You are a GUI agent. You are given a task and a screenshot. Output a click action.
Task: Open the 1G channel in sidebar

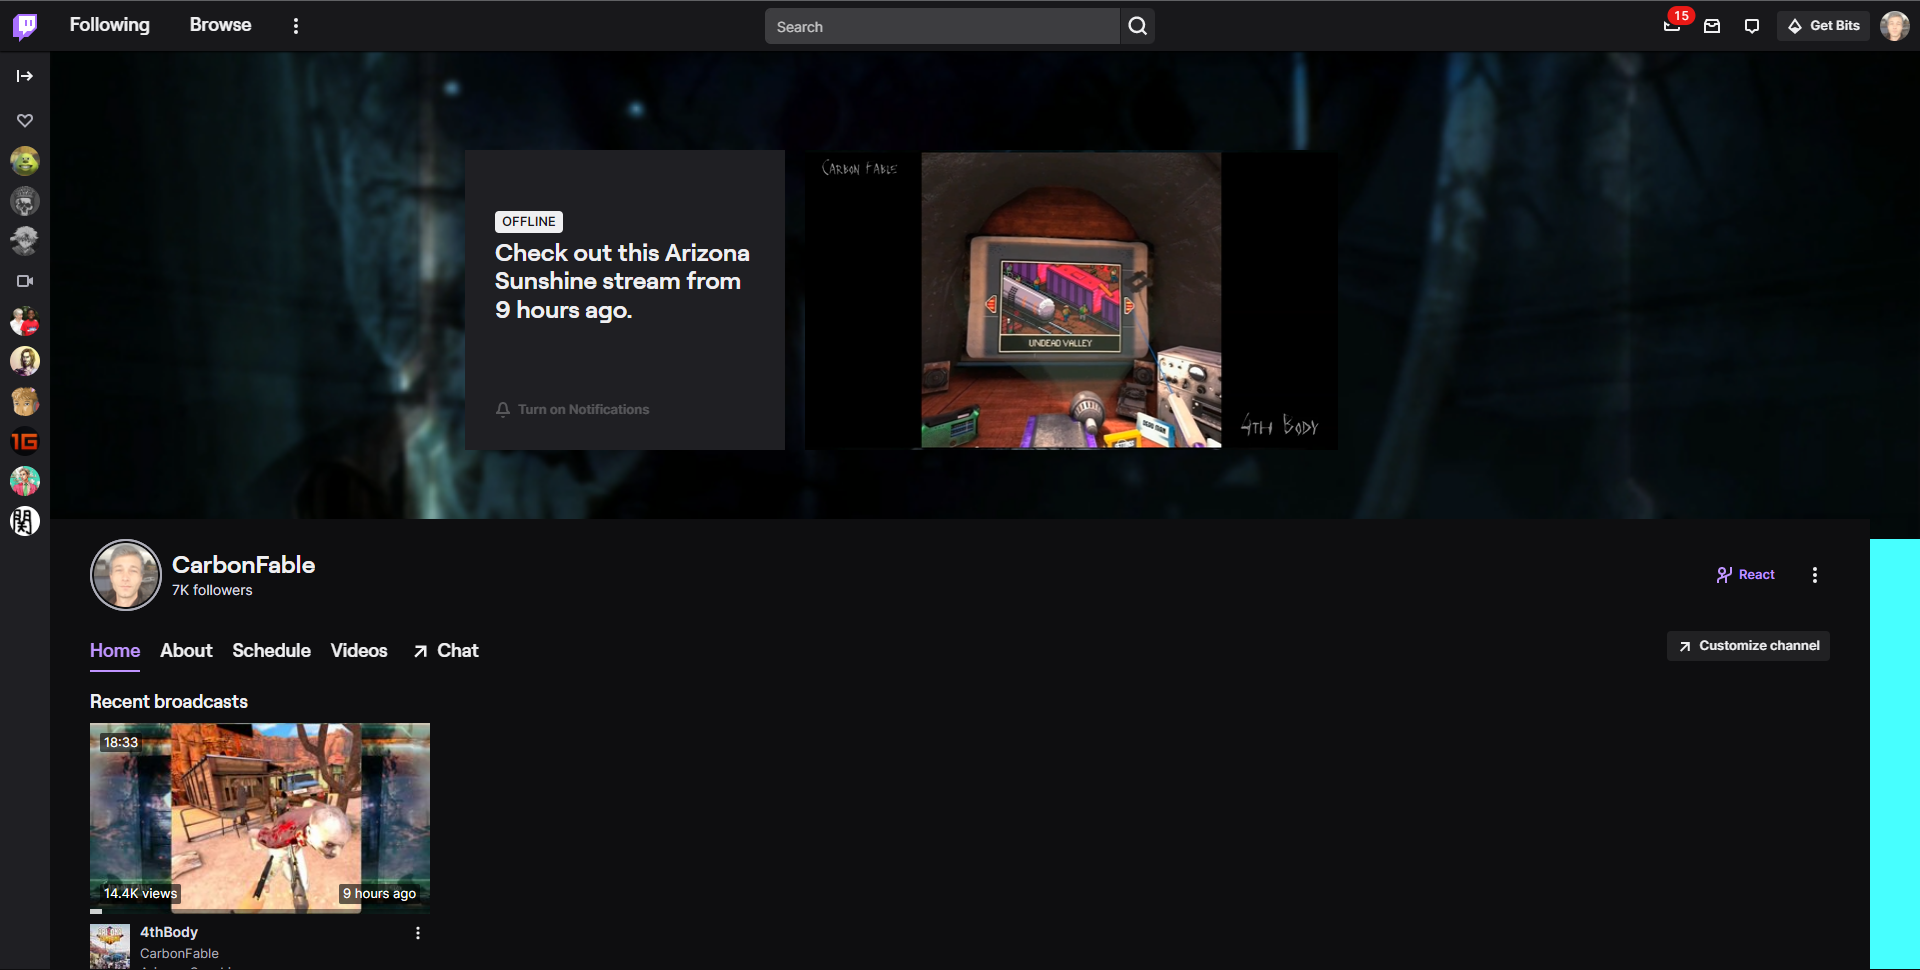25,441
